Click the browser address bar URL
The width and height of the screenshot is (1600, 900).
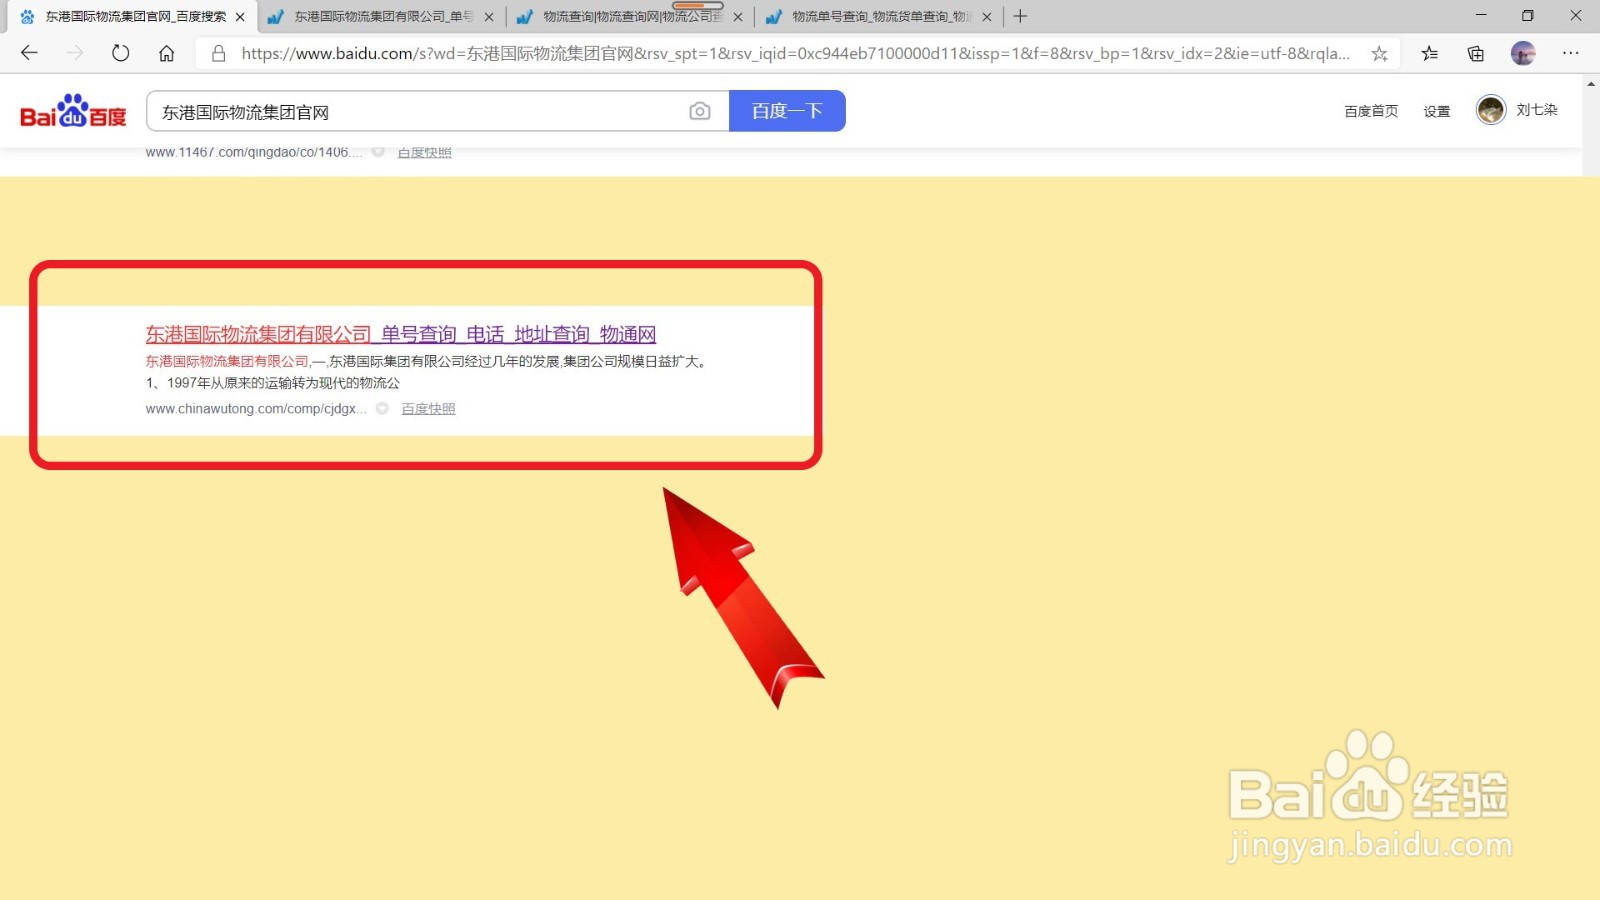(x=795, y=54)
